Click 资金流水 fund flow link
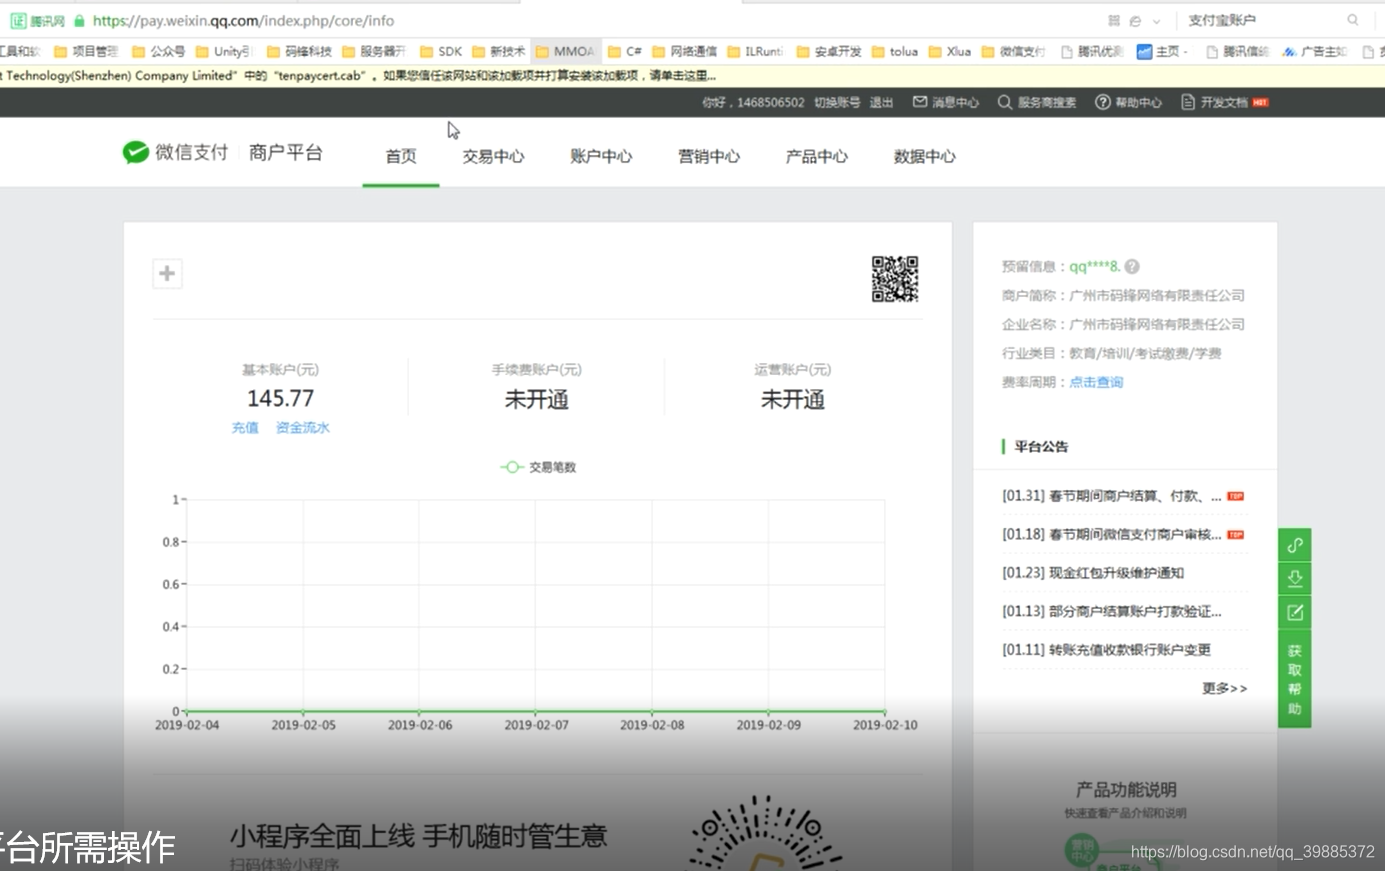Screen dimensions: 1385x871 click(x=303, y=427)
